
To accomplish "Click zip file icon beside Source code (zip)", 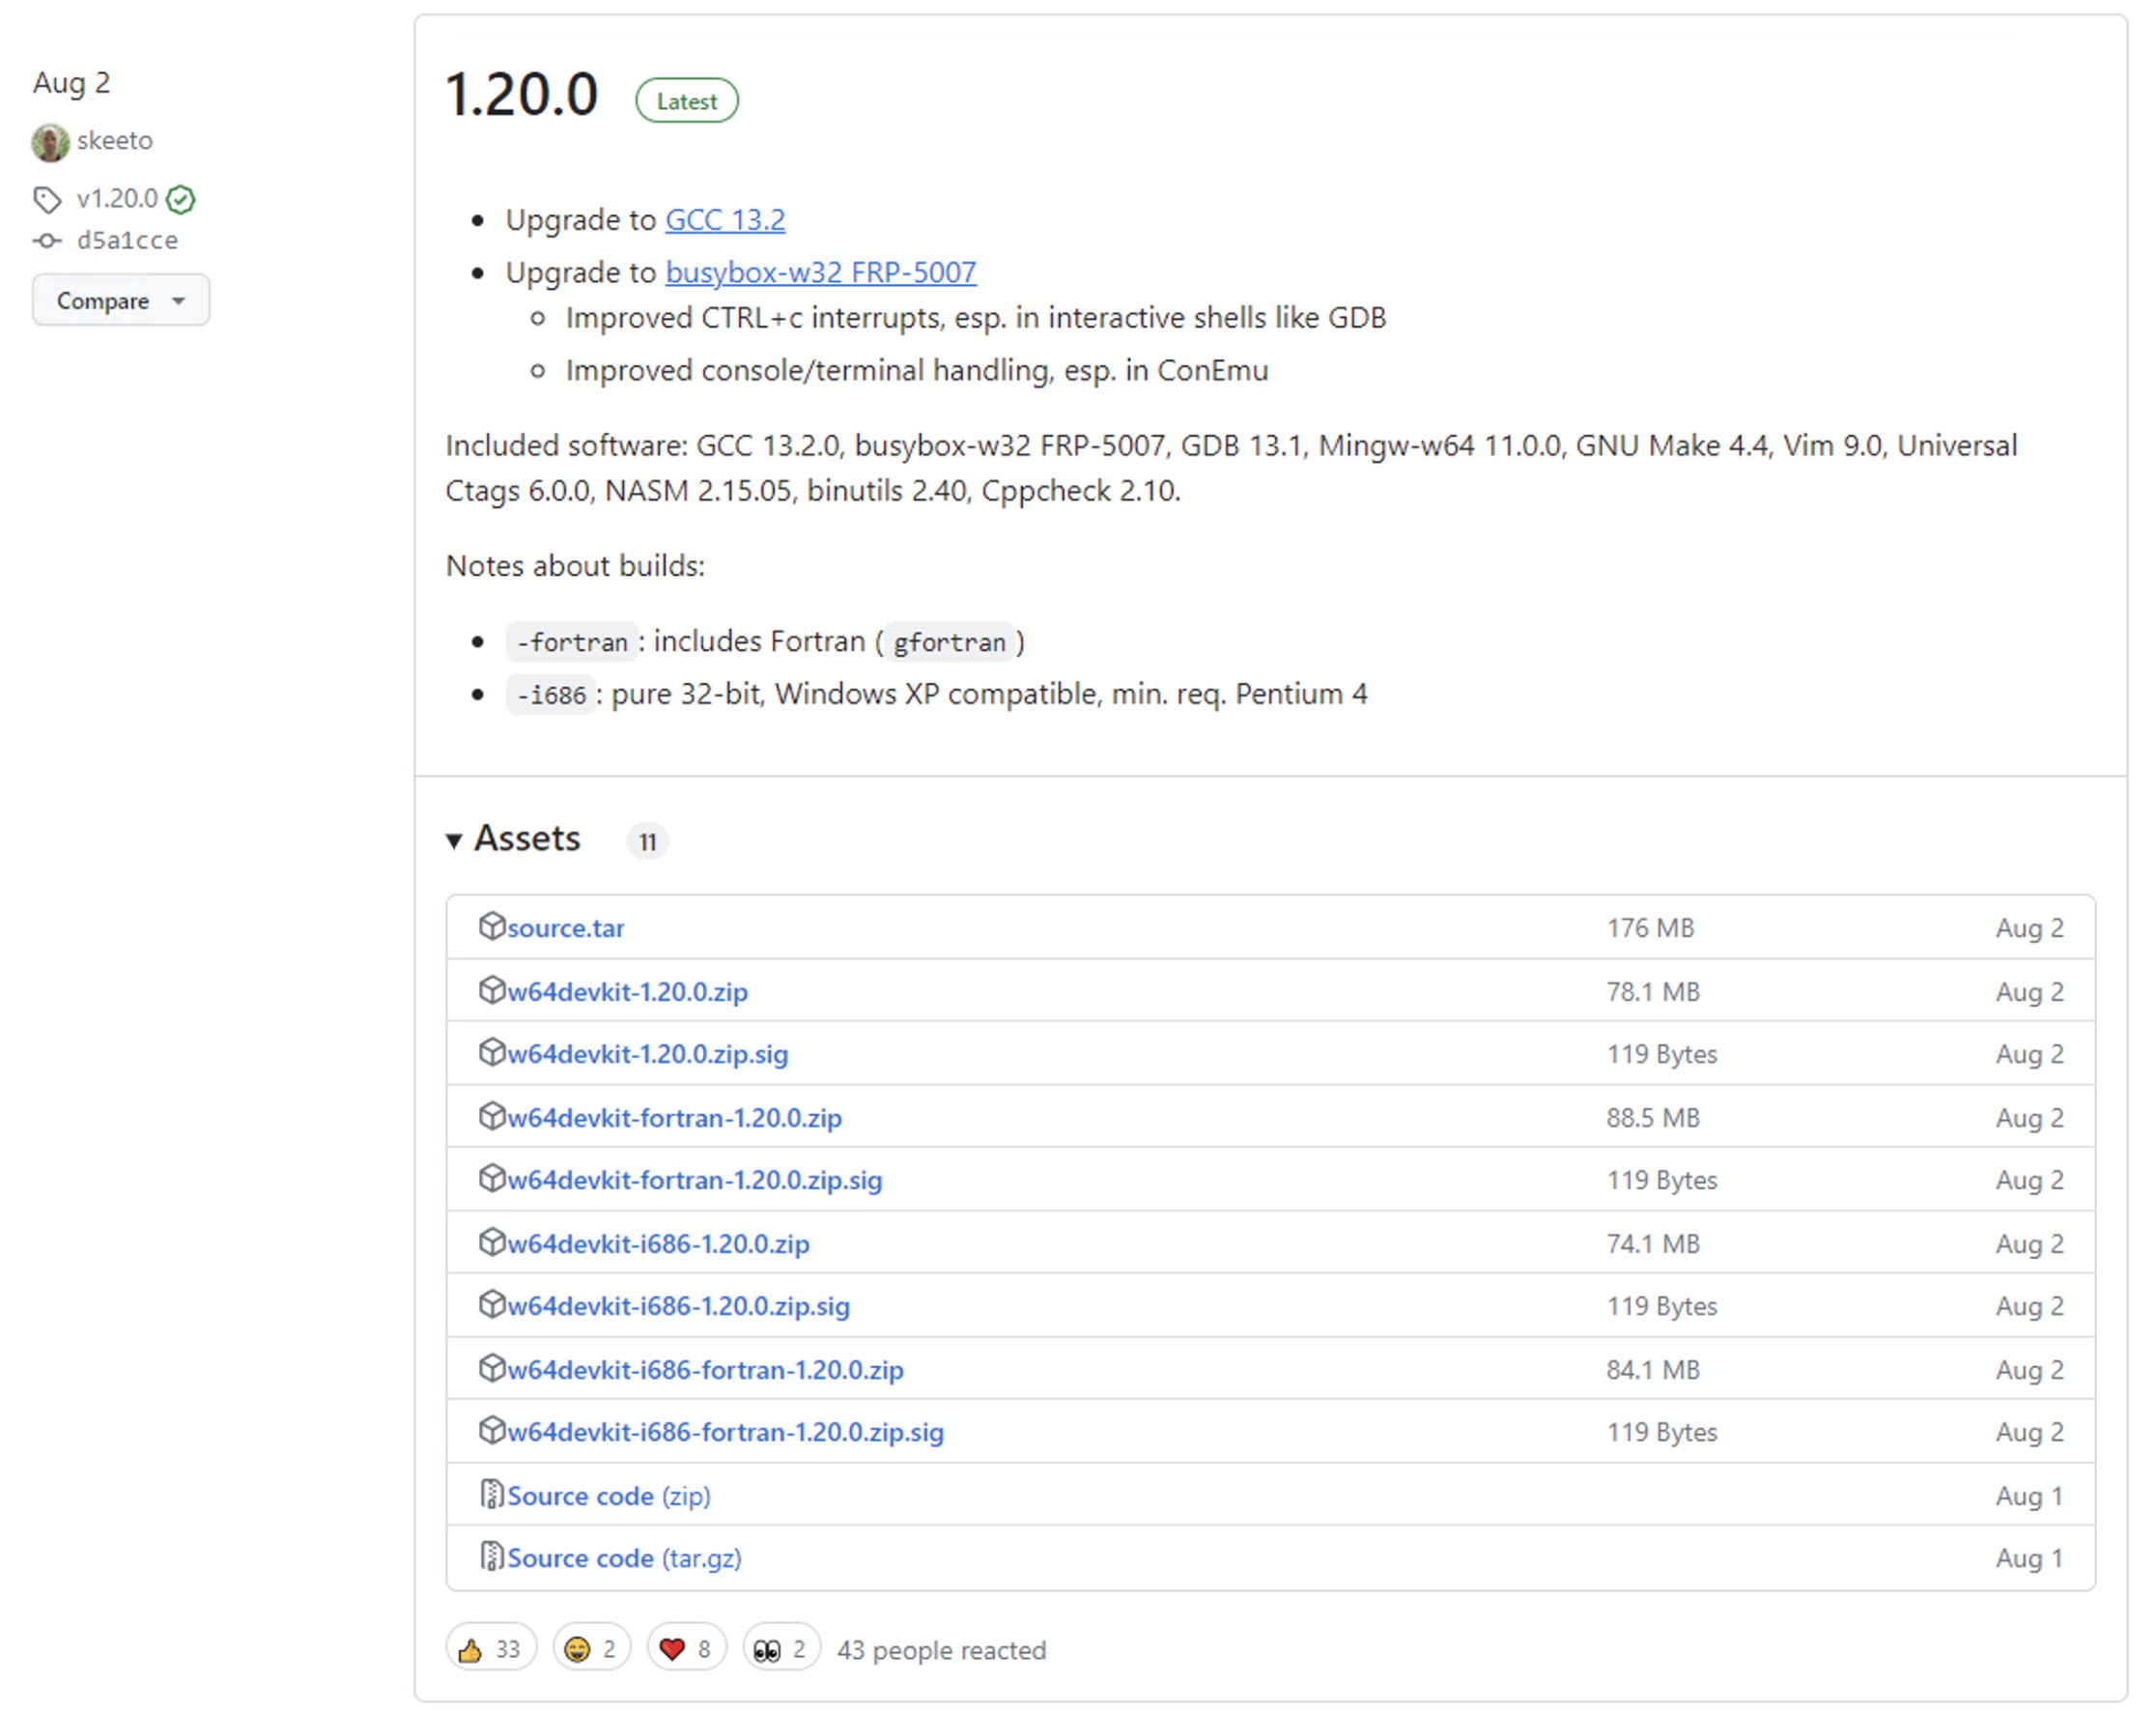I will (491, 1494).
